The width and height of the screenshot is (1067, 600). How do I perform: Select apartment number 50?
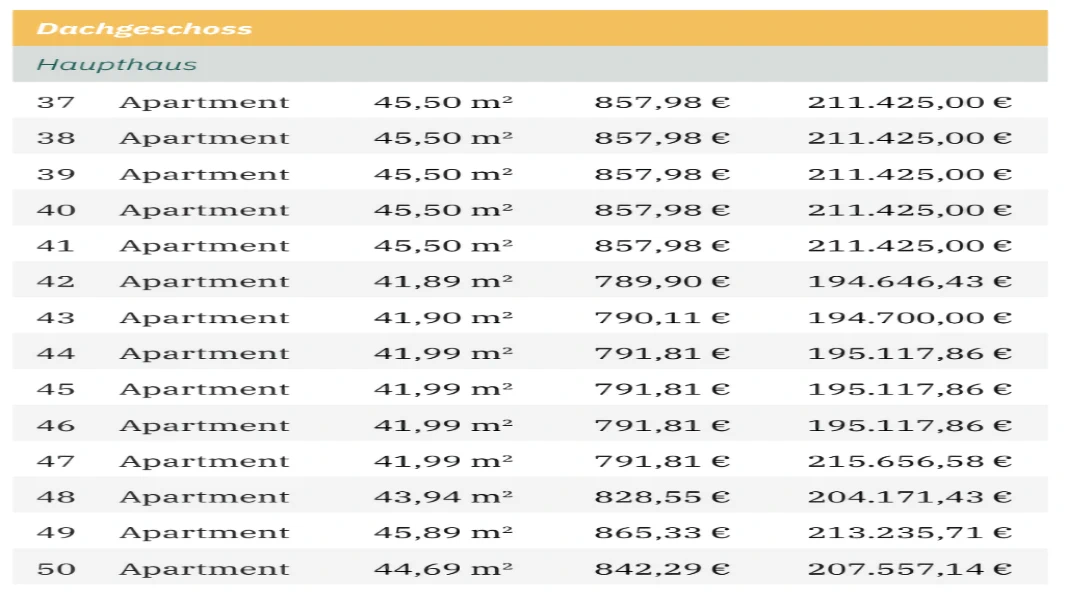56,569
